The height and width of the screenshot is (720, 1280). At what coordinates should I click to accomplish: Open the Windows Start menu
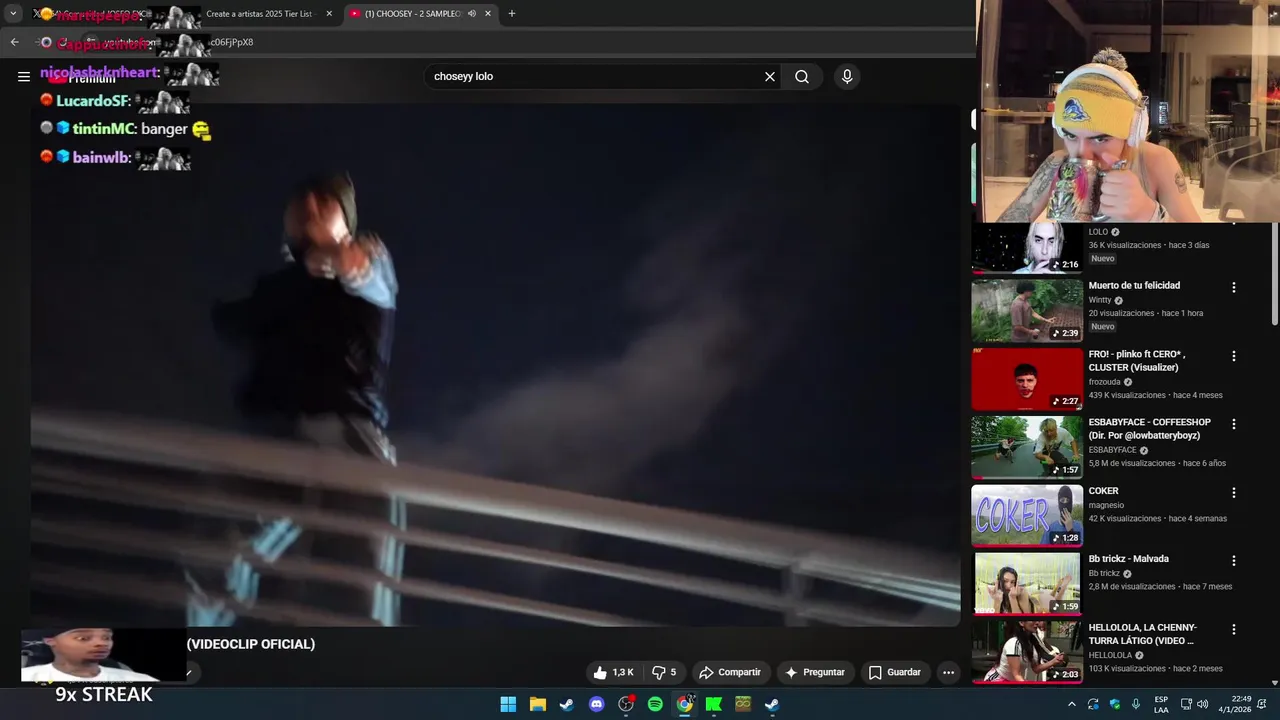tap(508, 704)
